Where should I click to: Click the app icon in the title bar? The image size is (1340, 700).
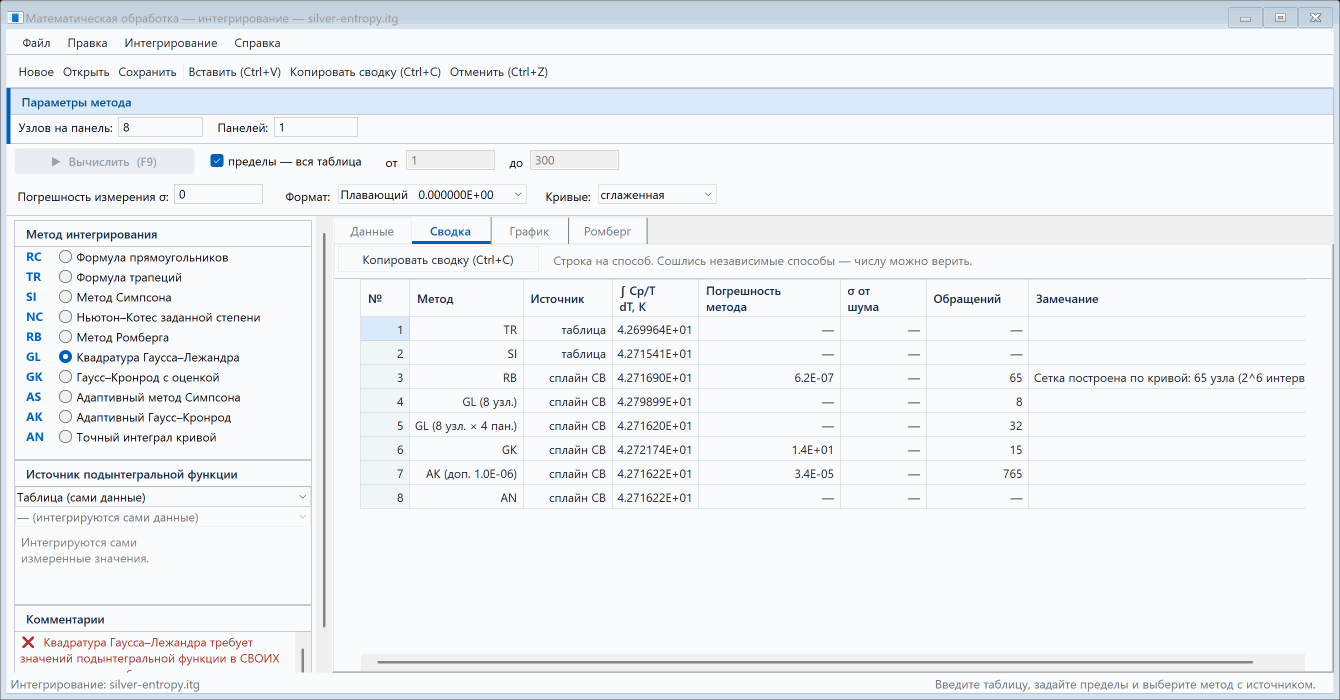pos(15,17)
